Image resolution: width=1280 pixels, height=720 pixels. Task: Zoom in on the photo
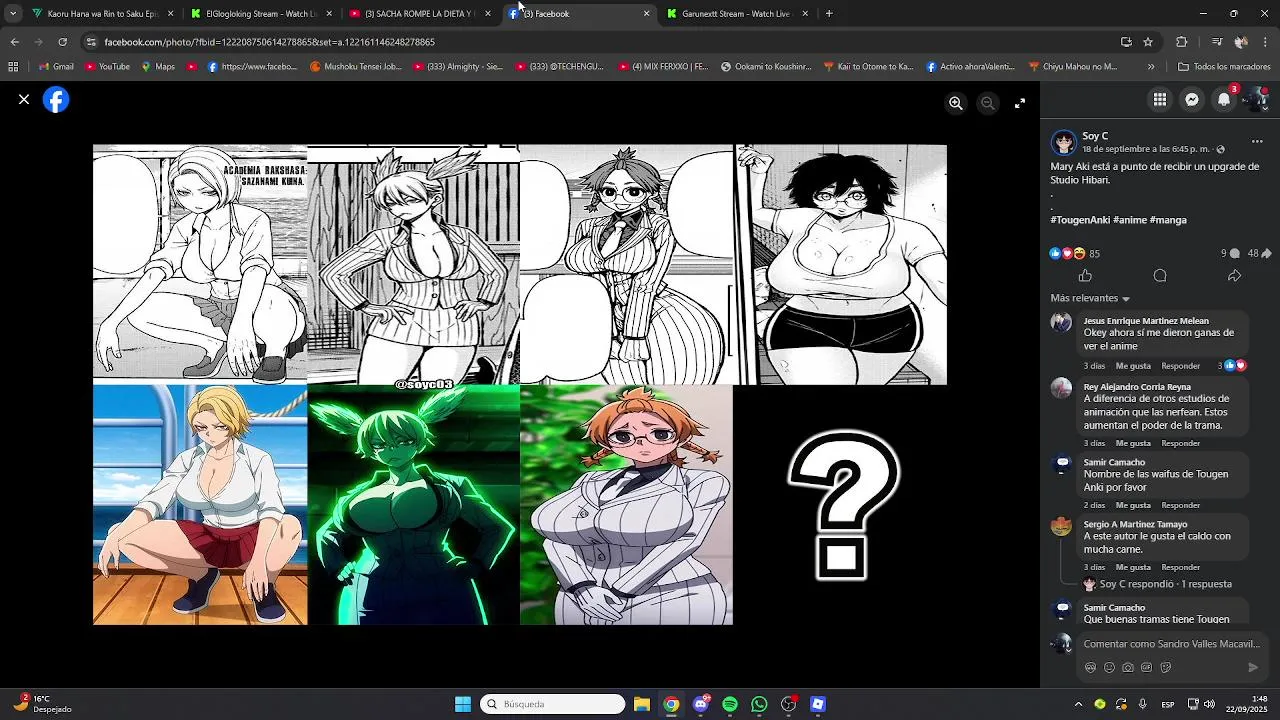click(956, 103)
